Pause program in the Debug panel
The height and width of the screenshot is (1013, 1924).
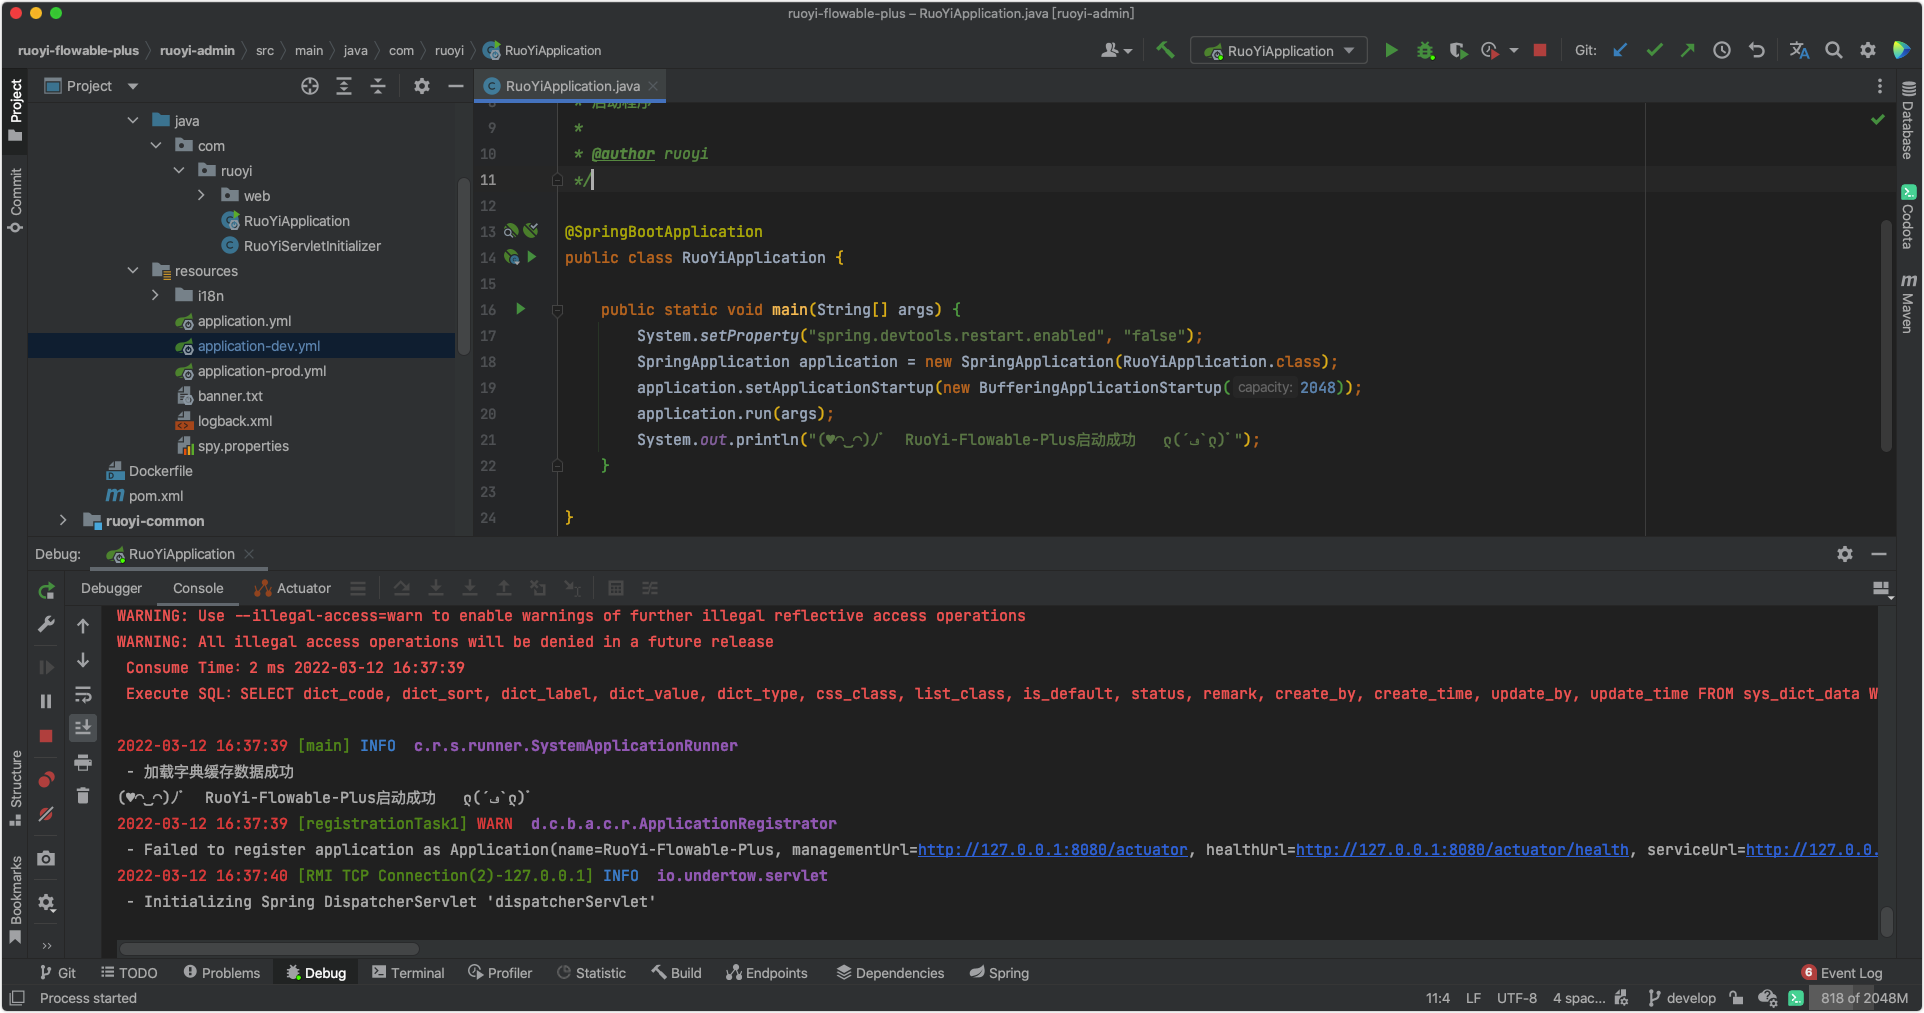46,701
